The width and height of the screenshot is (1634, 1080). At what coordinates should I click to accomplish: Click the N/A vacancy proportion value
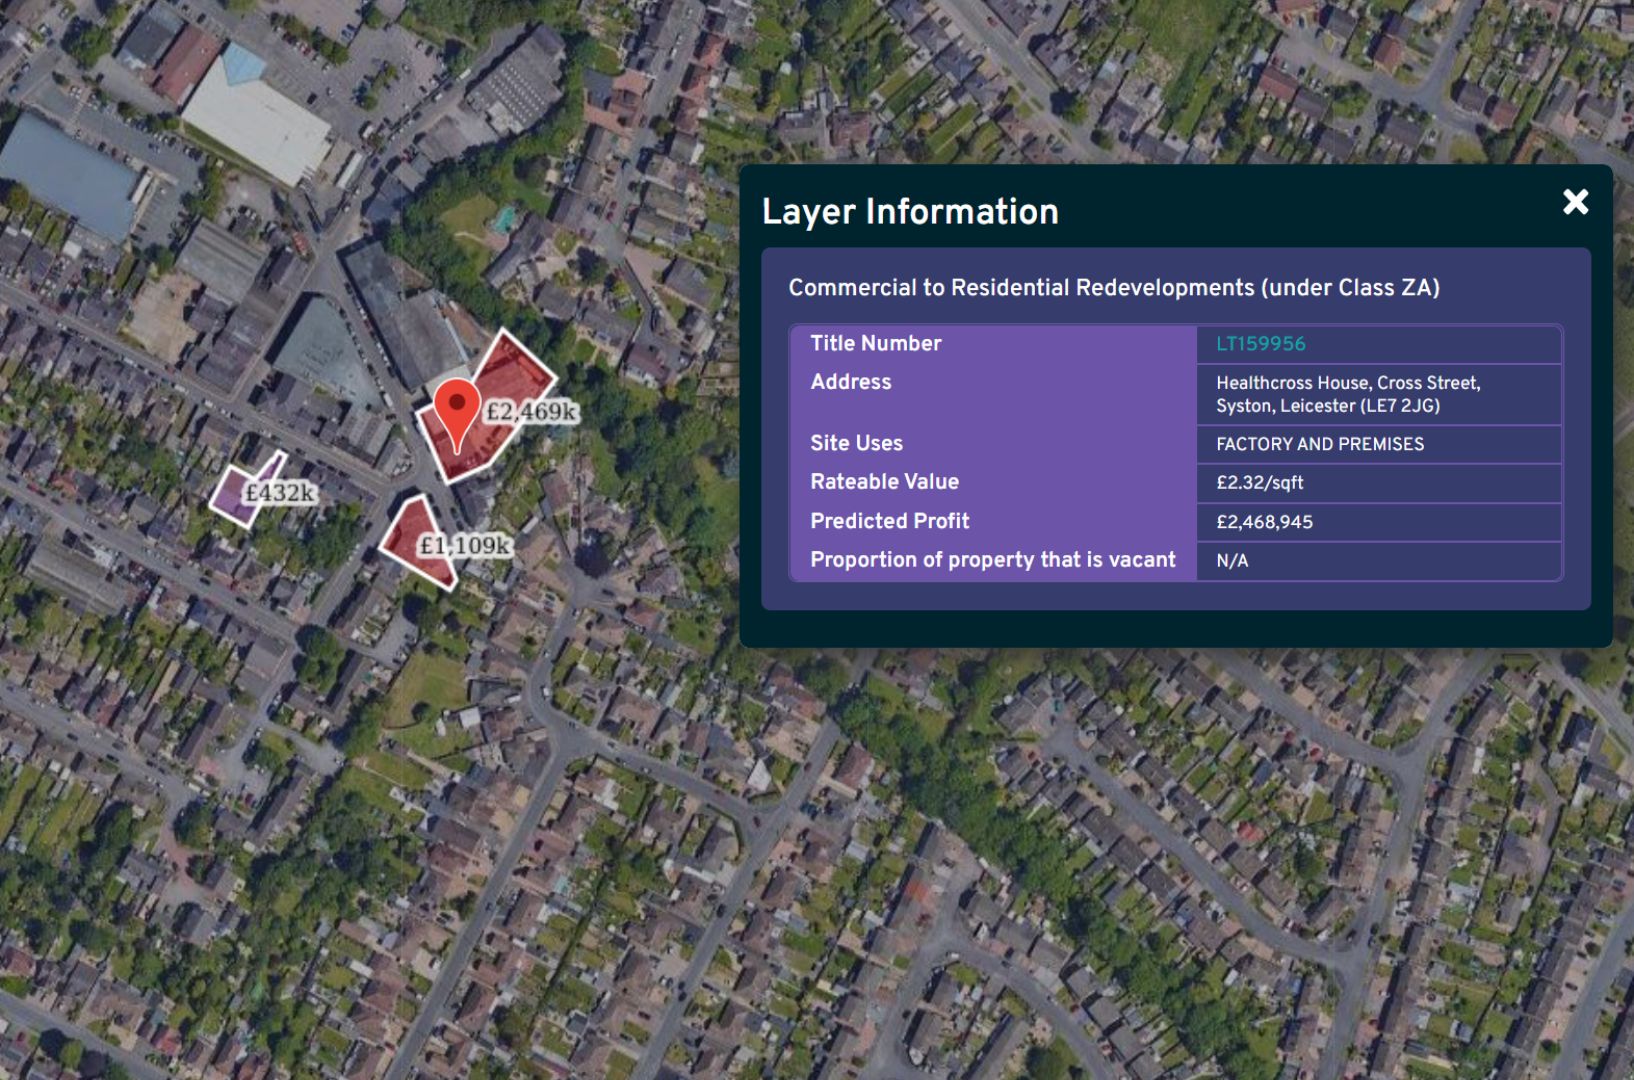(1232, 561)
